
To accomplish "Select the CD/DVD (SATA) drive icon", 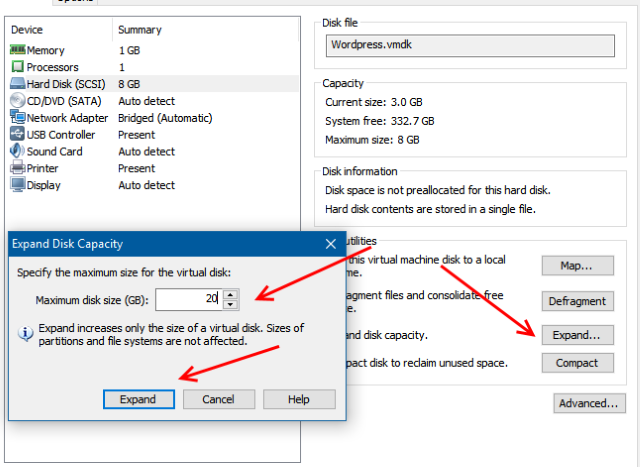I will pos(17,101).
